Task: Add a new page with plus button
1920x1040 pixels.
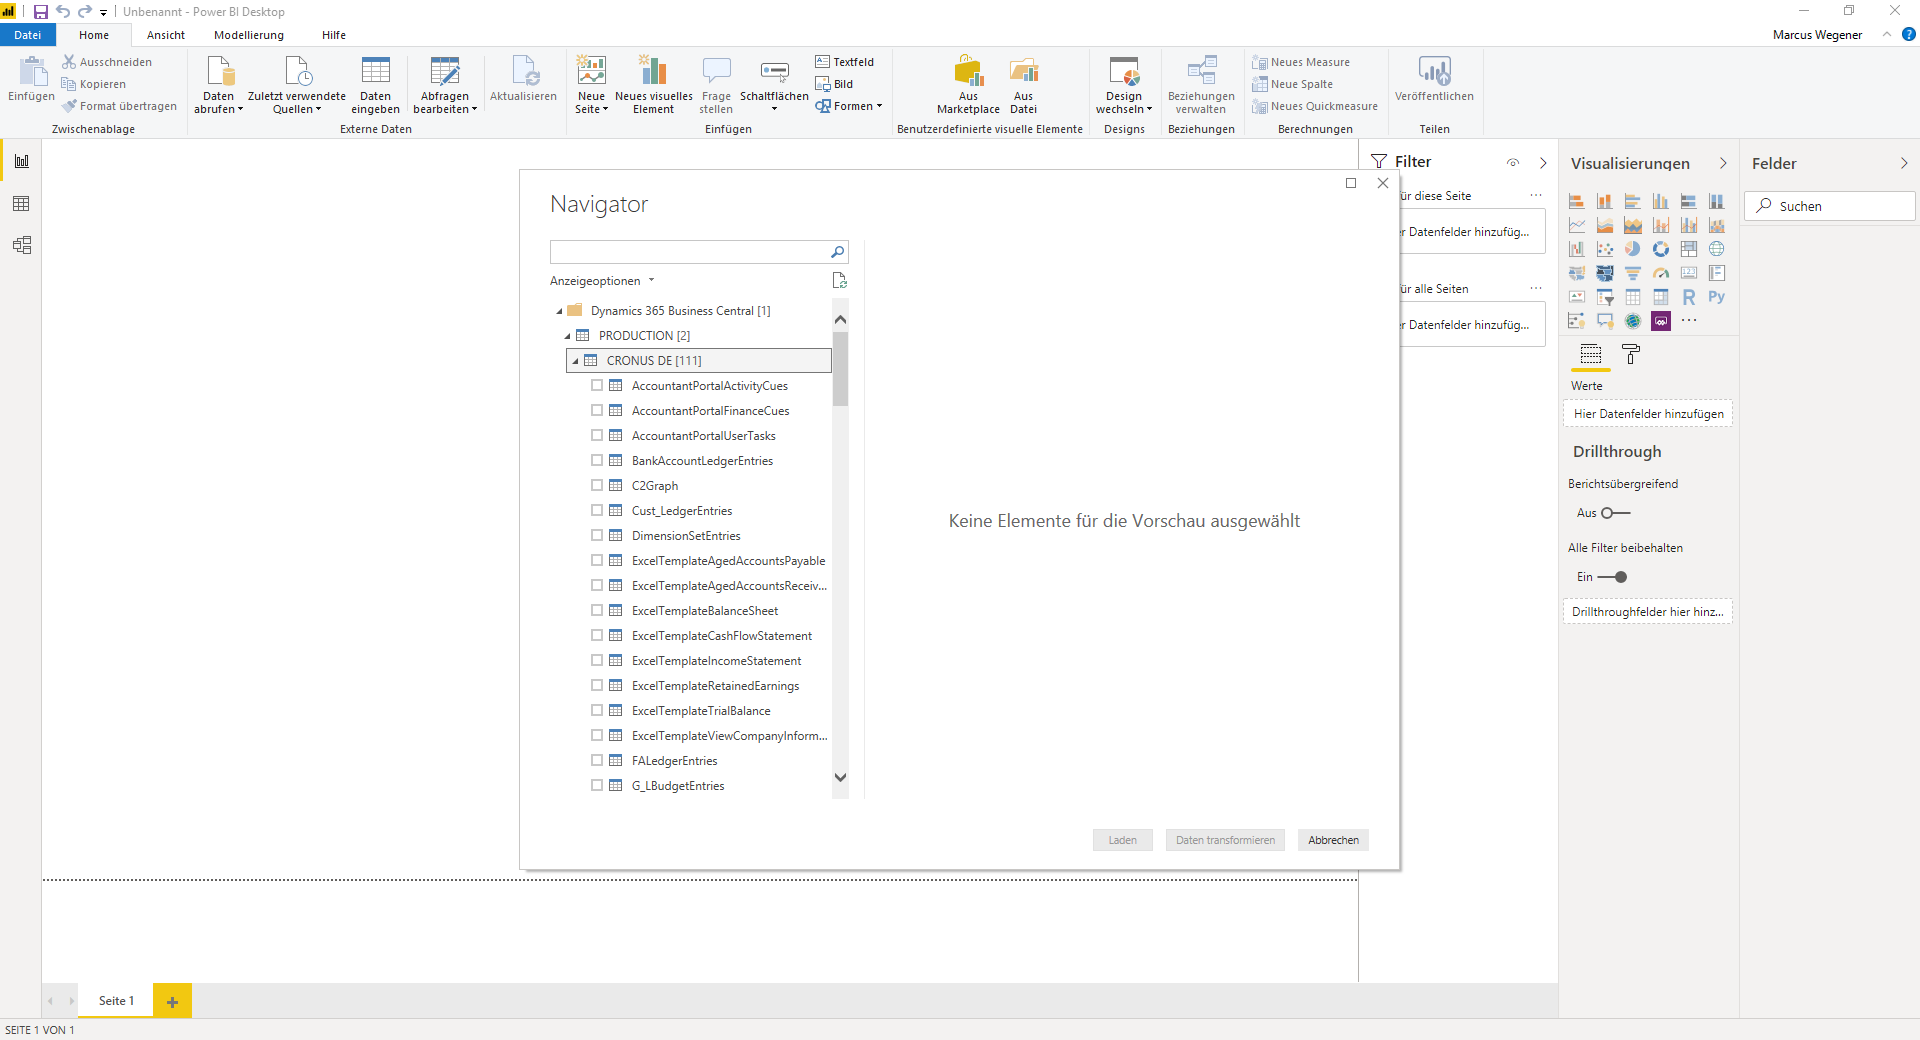Action: (x=172, y=1001)
